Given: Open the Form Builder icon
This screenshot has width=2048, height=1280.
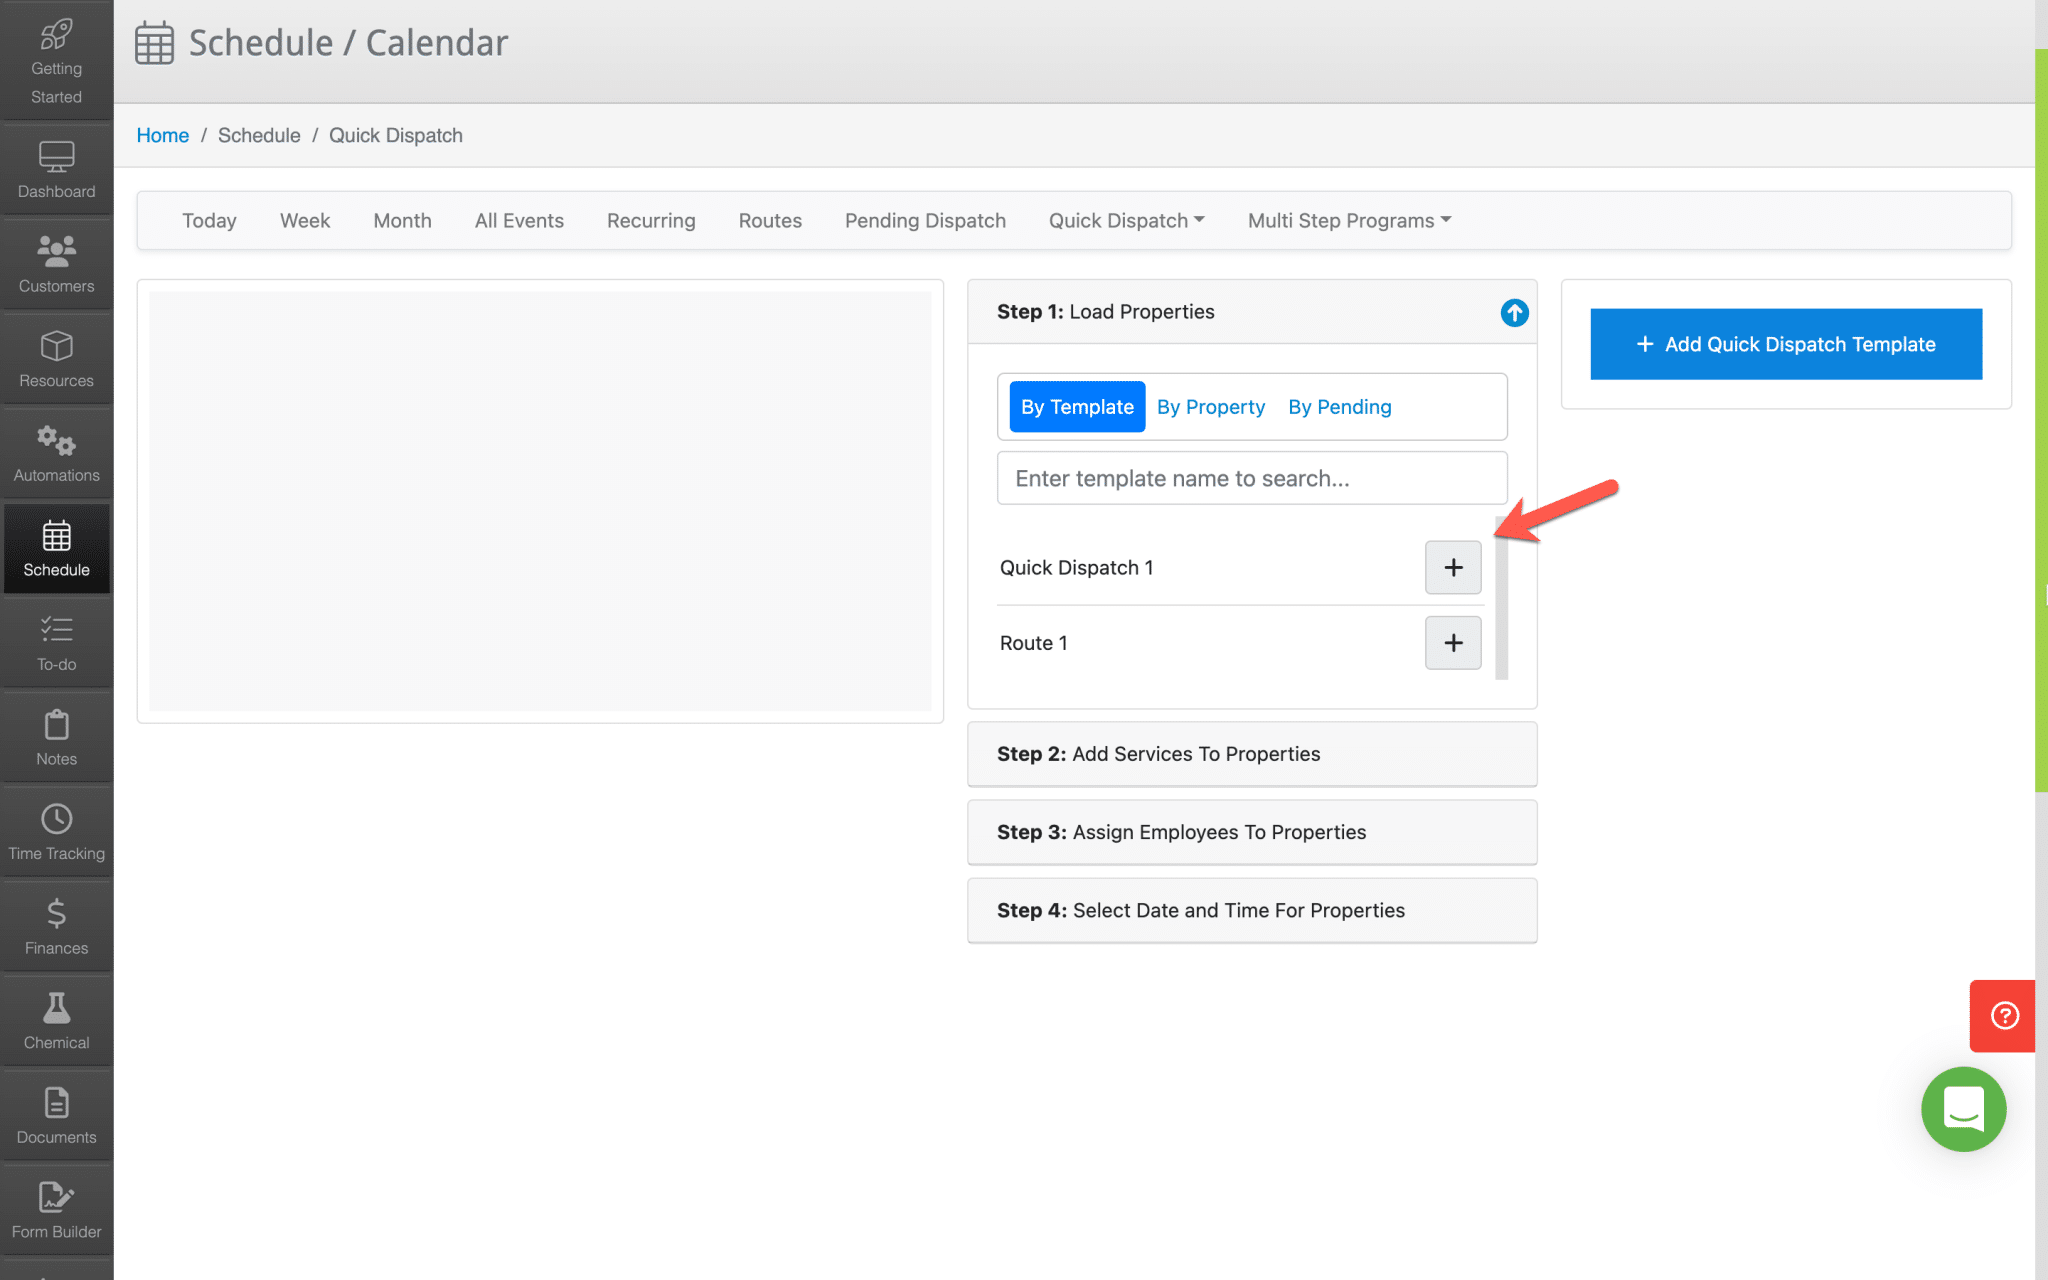Looking at the screenshot, I should tap(56, 1197).
